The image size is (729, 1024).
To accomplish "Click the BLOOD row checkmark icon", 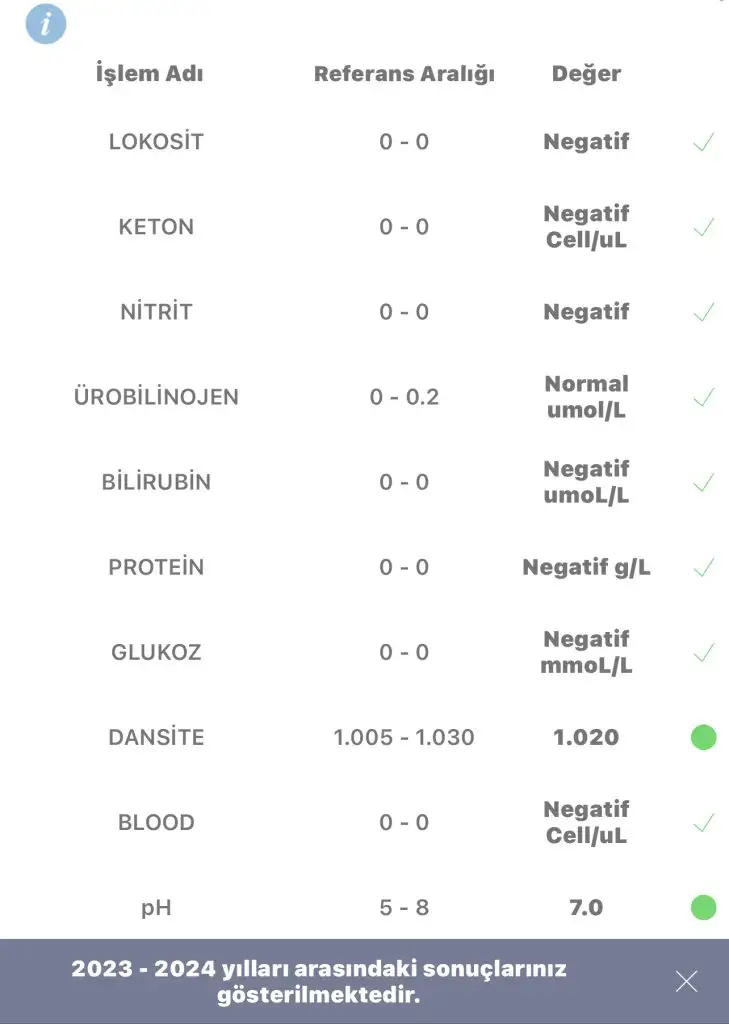I will [x=704, y=822].
